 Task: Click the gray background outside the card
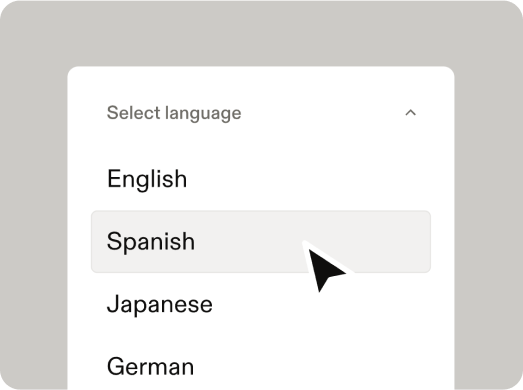(261, 33)
